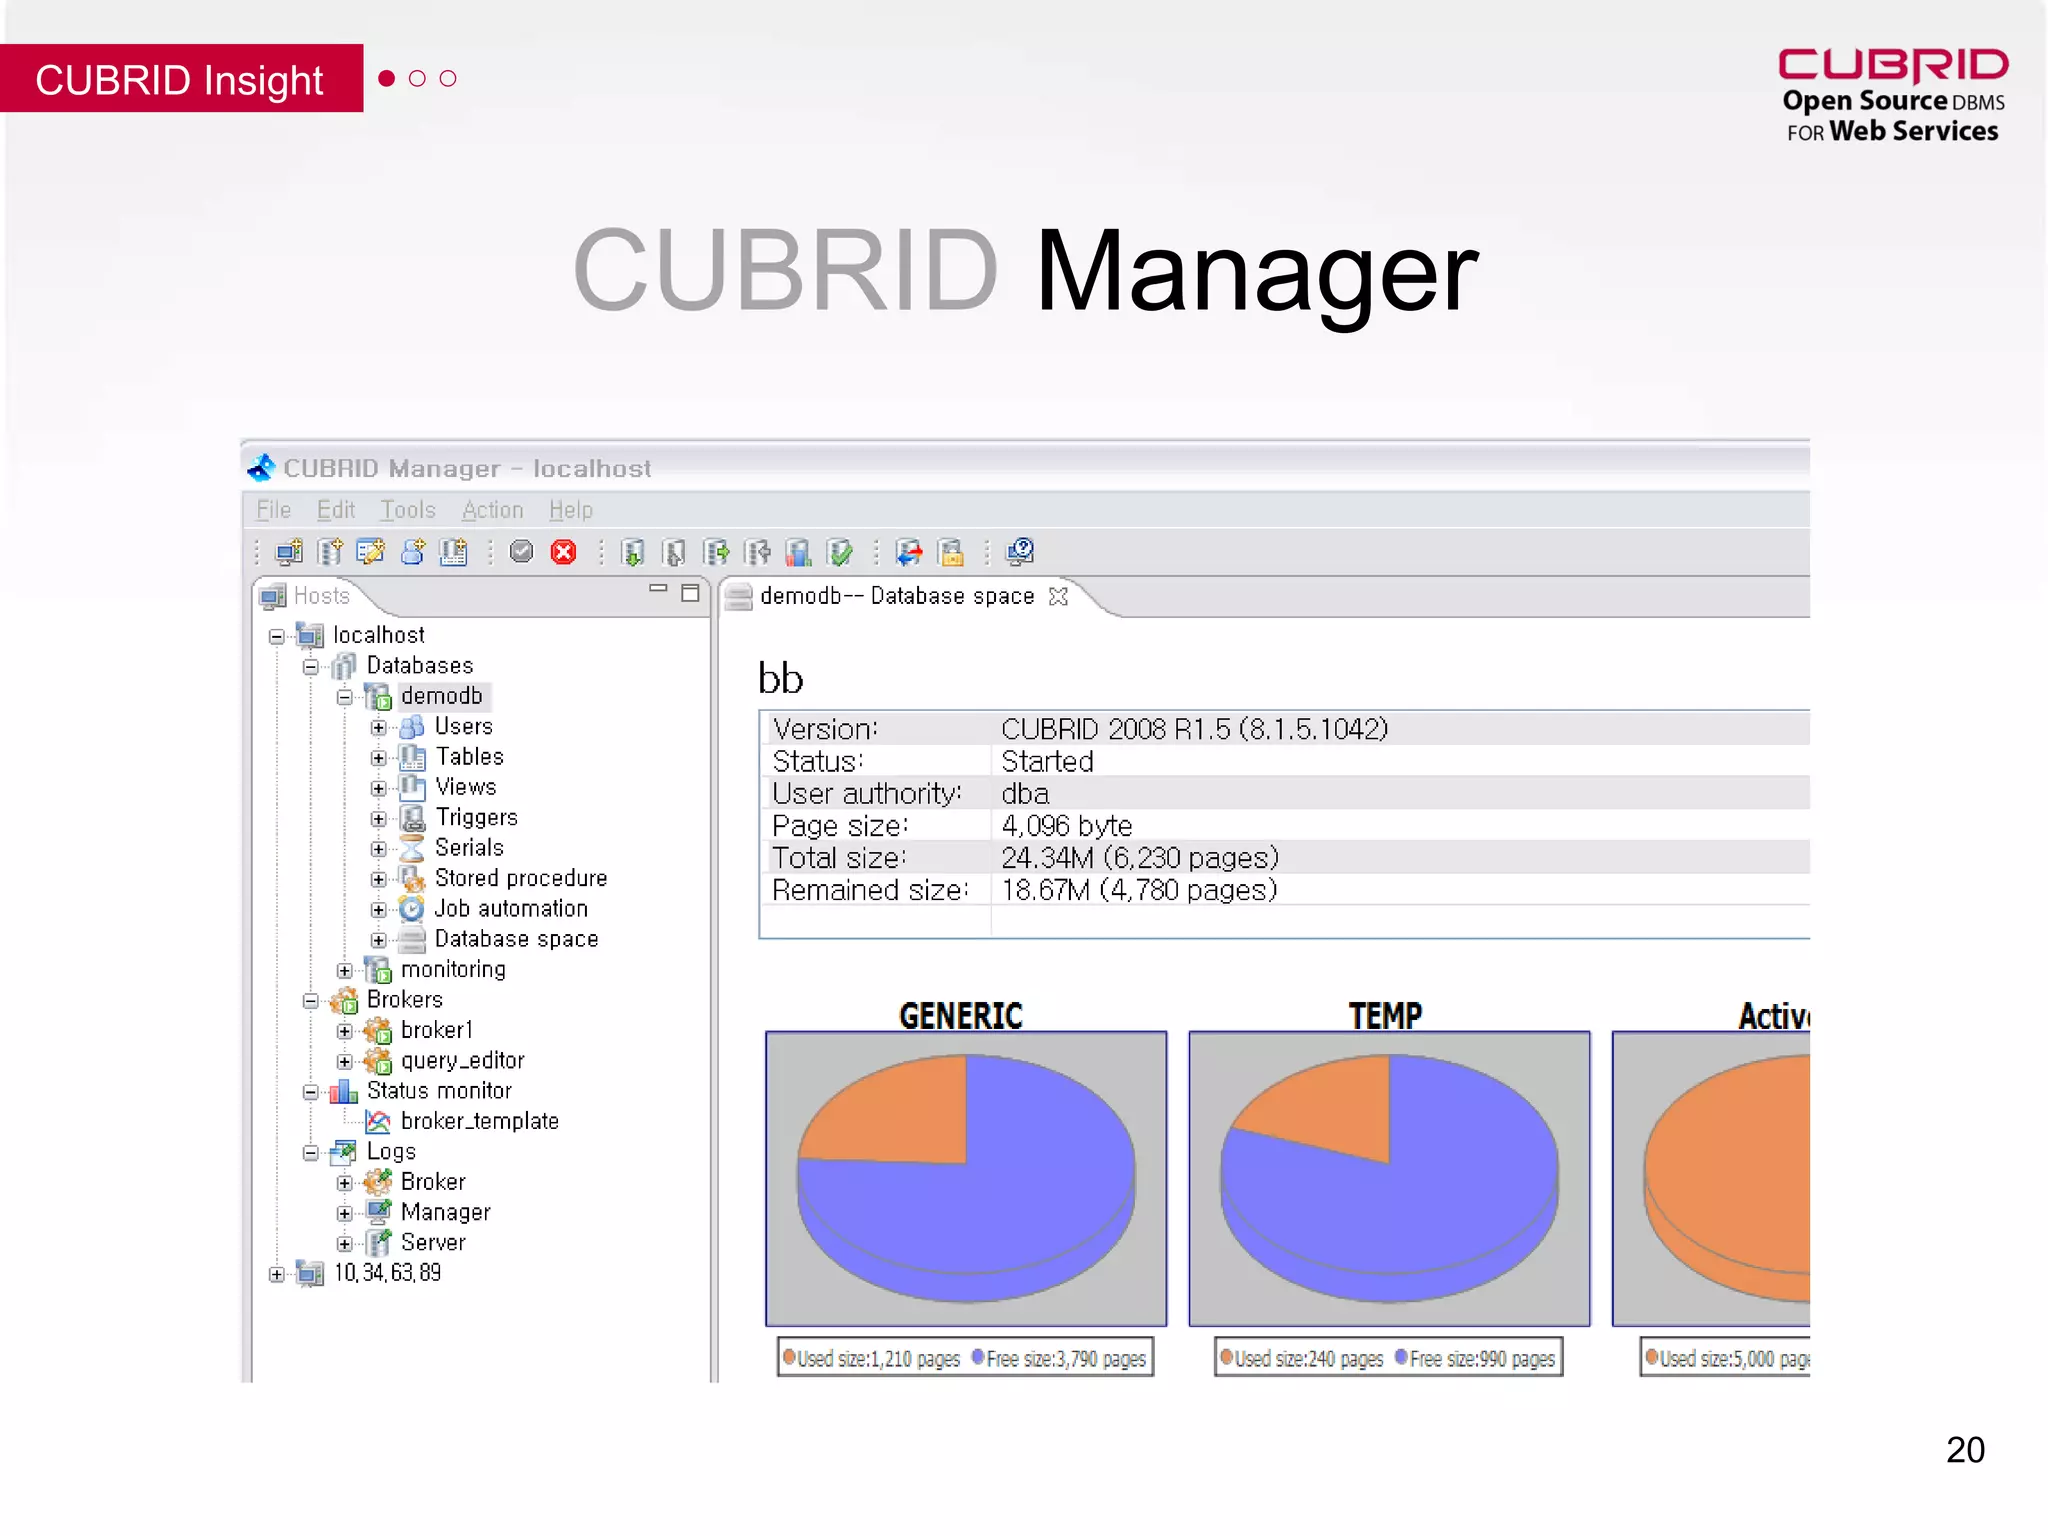Select the Hosts panel tab
The image size is (2048, 1536).
click(306, 596)
